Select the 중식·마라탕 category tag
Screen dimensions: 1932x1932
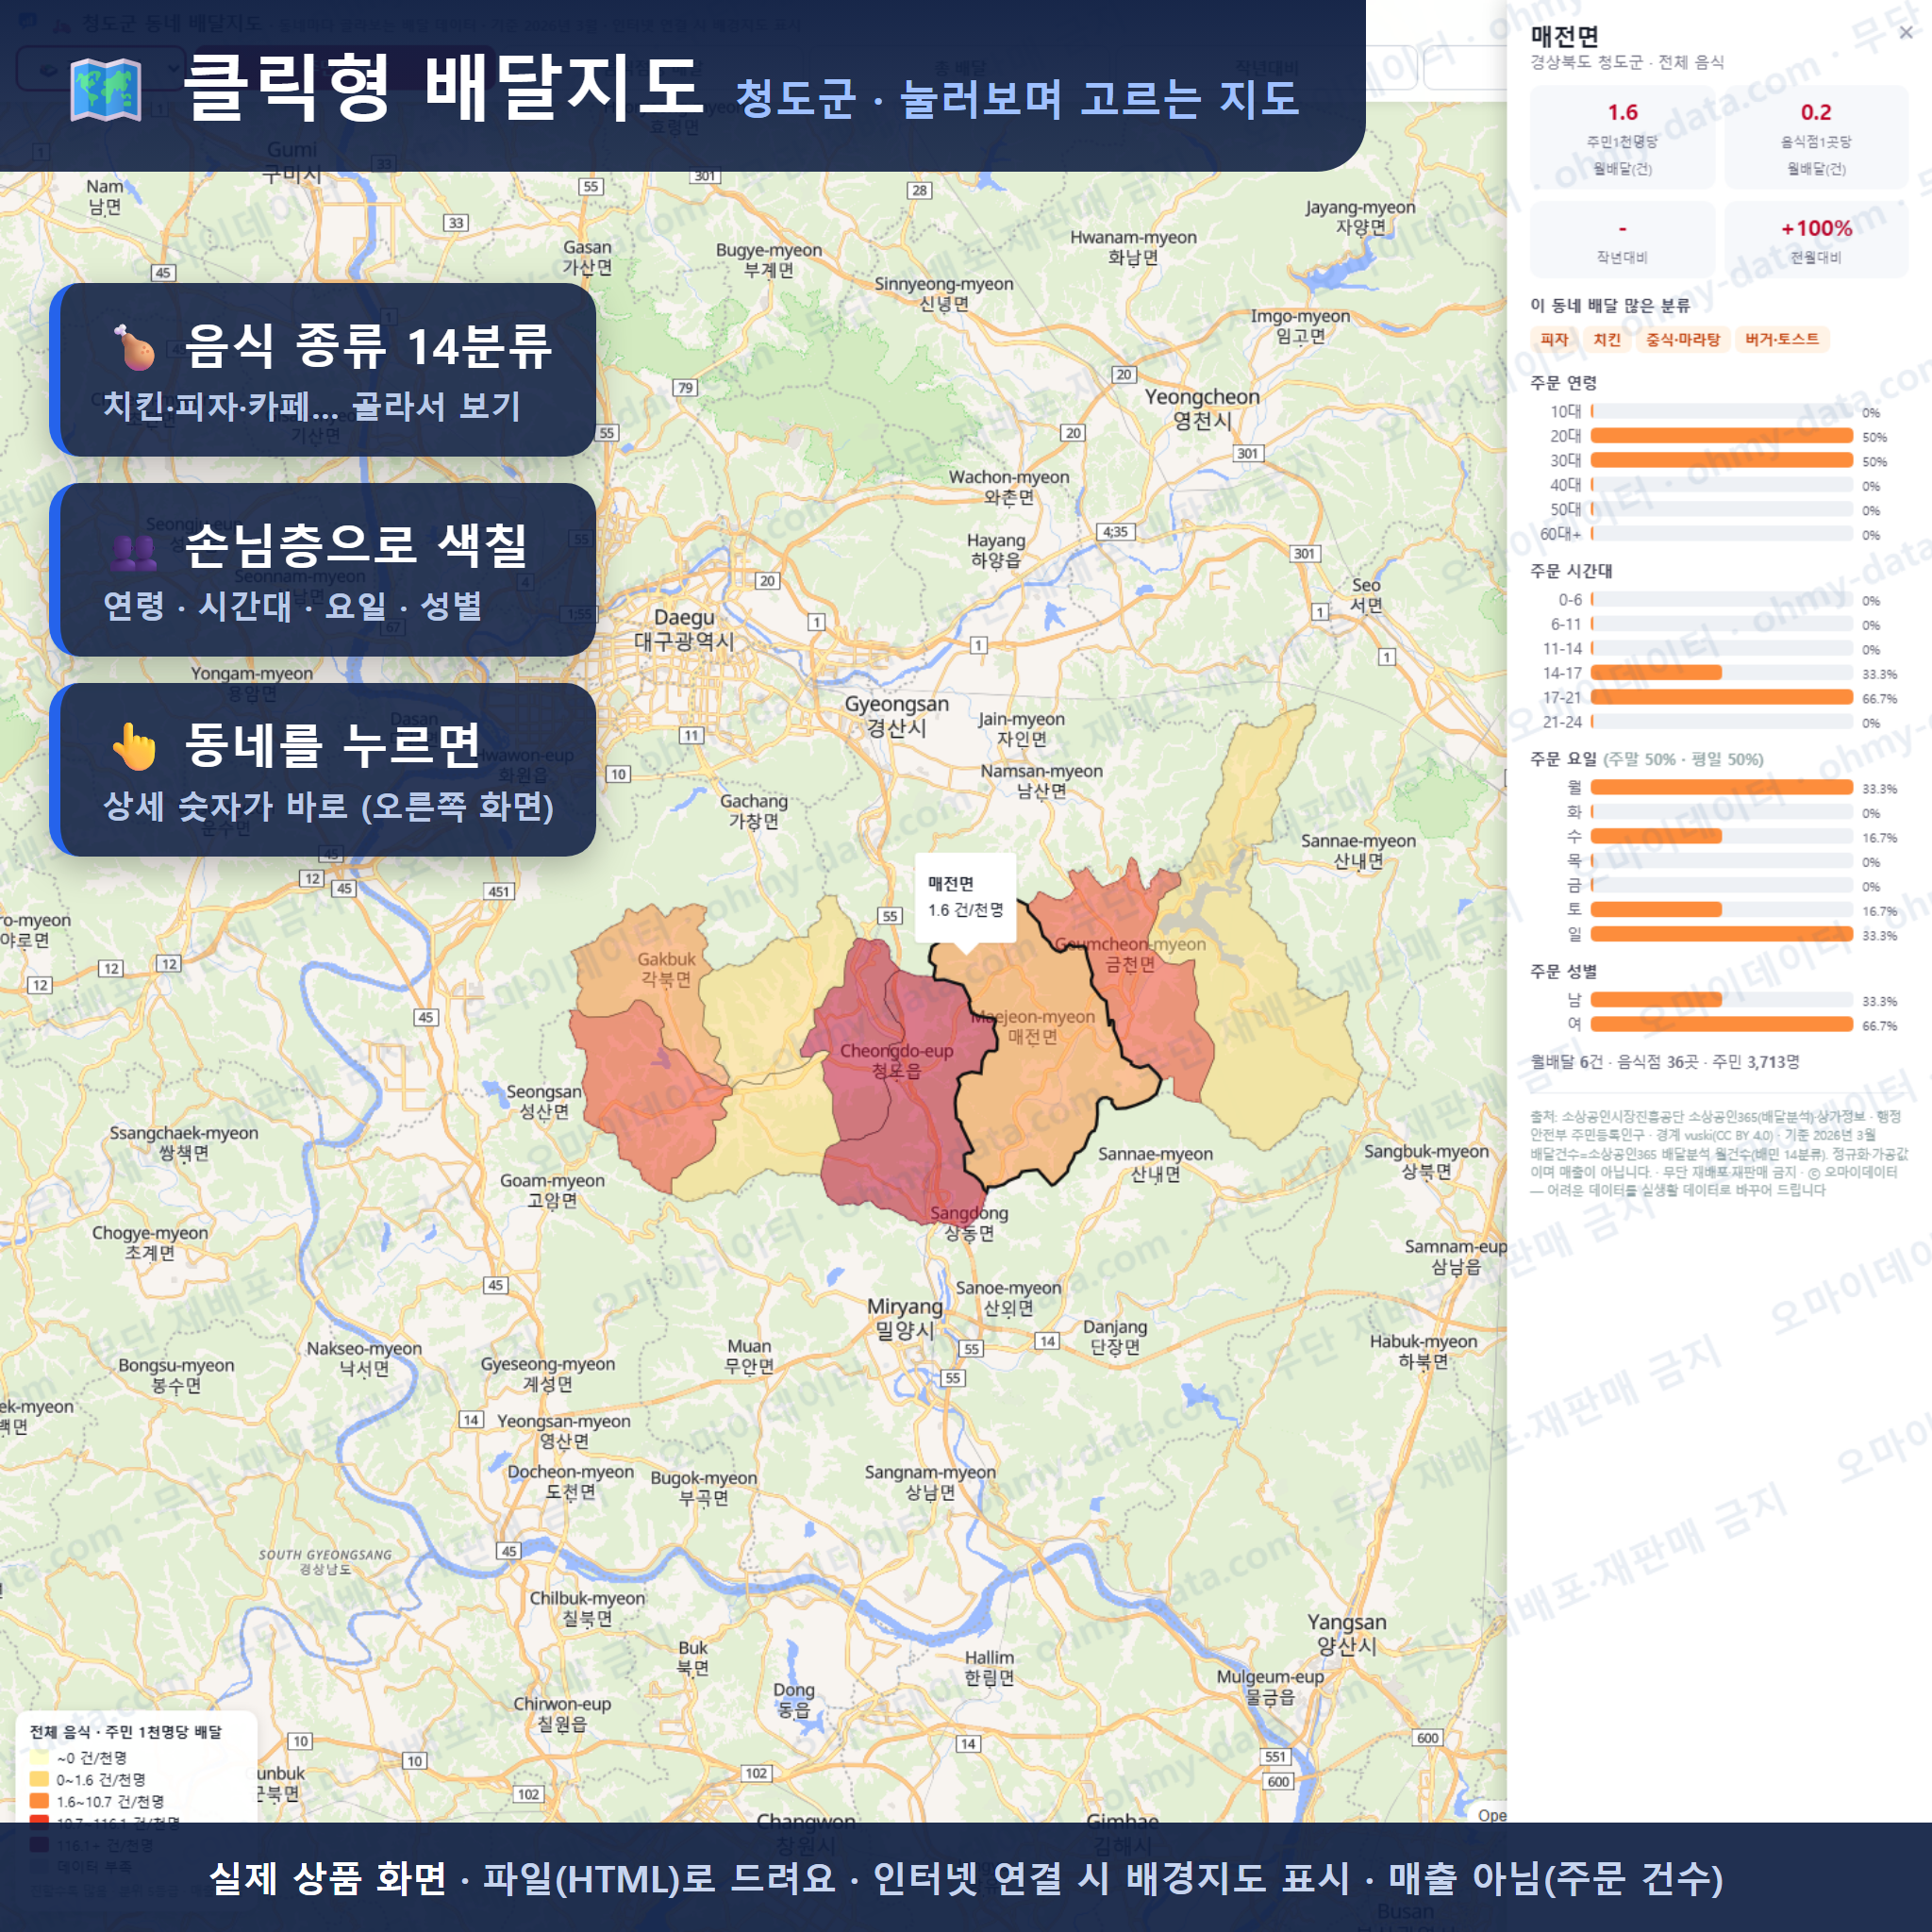click(x=1682, y=339)
